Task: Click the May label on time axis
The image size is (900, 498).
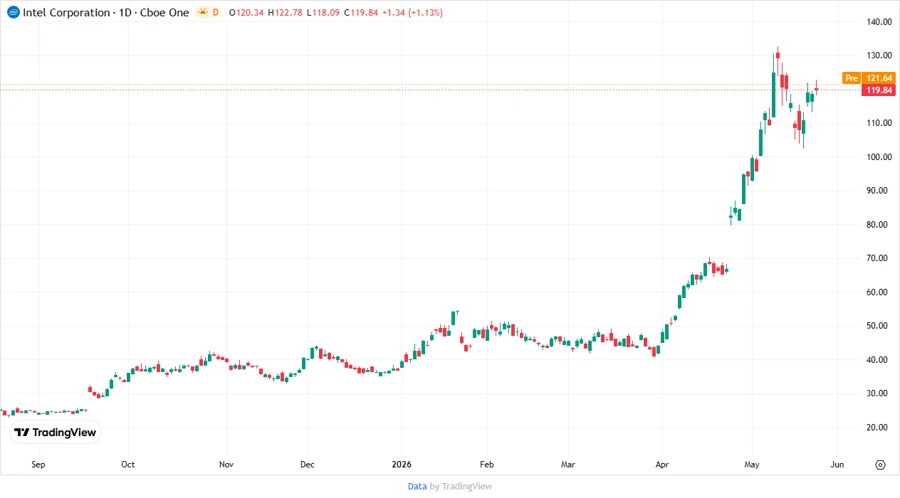Action: tap(751, 464)
